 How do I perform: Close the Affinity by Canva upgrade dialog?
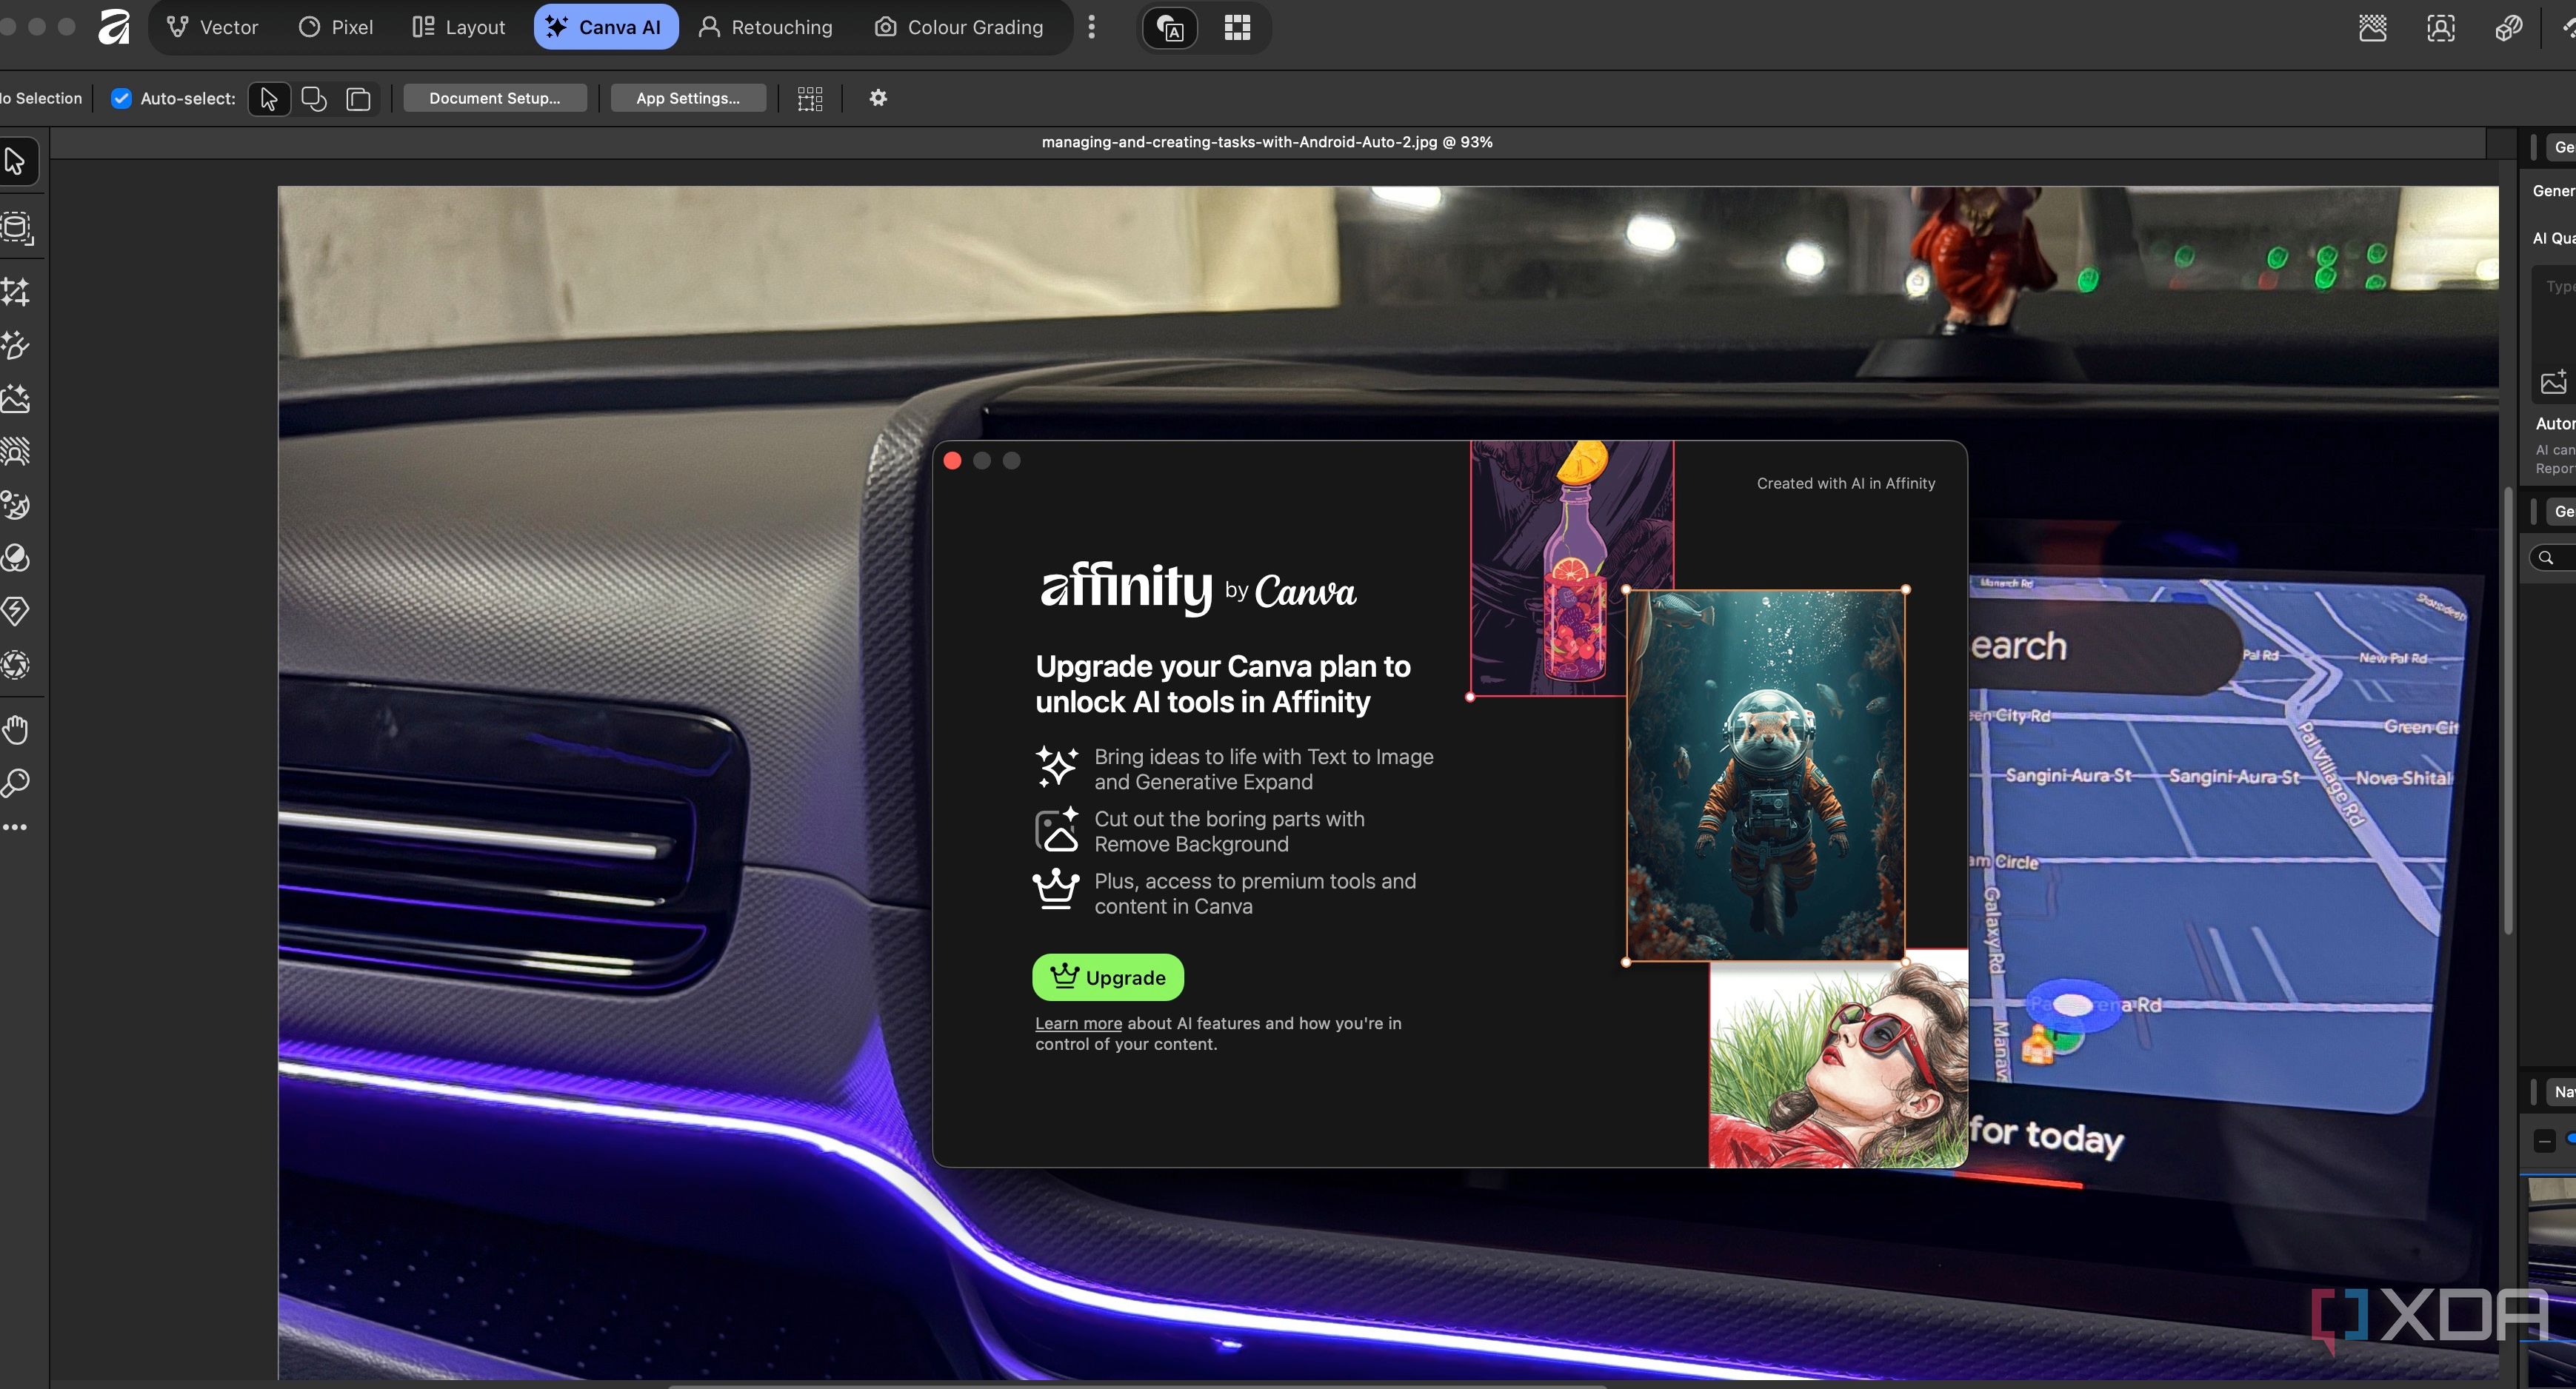pos(952,460)
